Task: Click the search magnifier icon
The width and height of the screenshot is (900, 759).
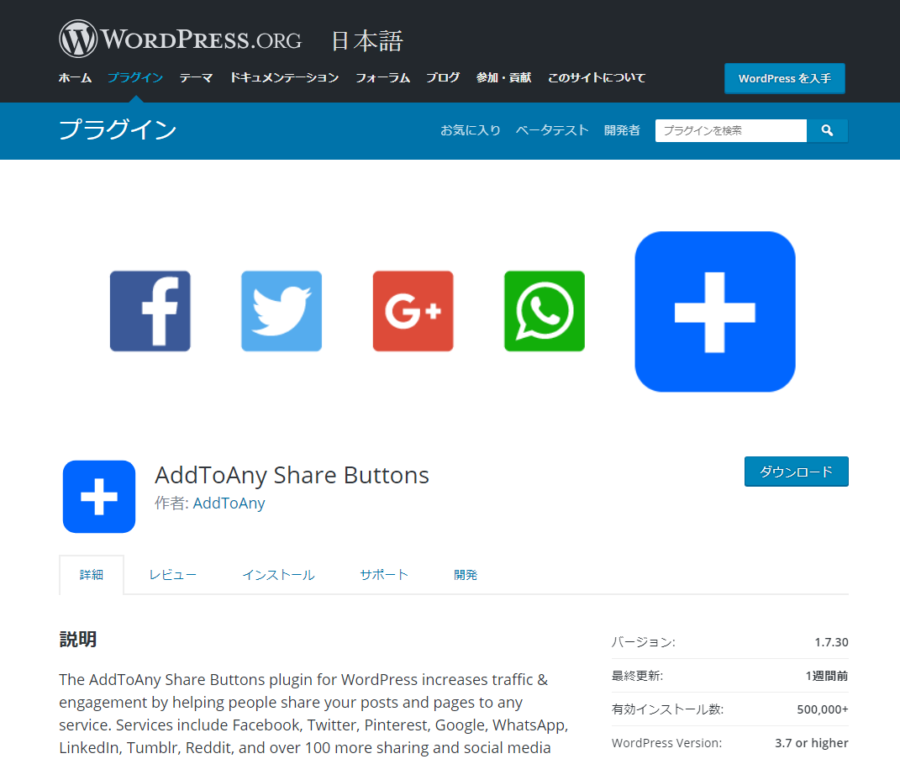Action: pos(828,130)
